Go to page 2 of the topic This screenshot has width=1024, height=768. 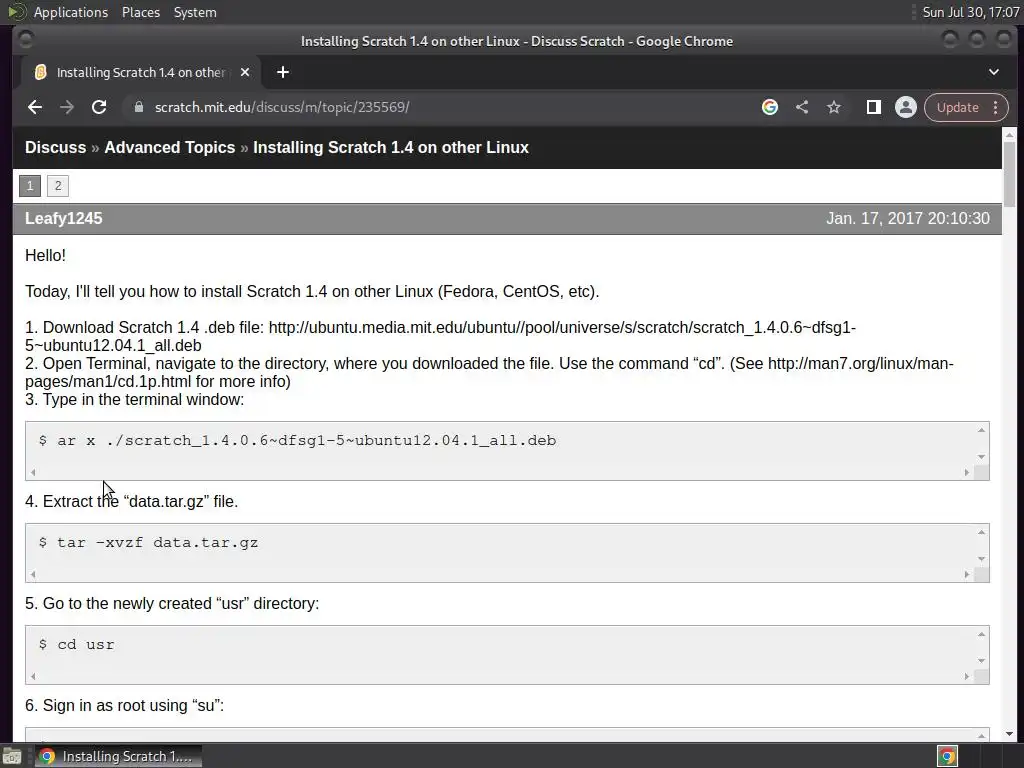(x=58, y=185)
